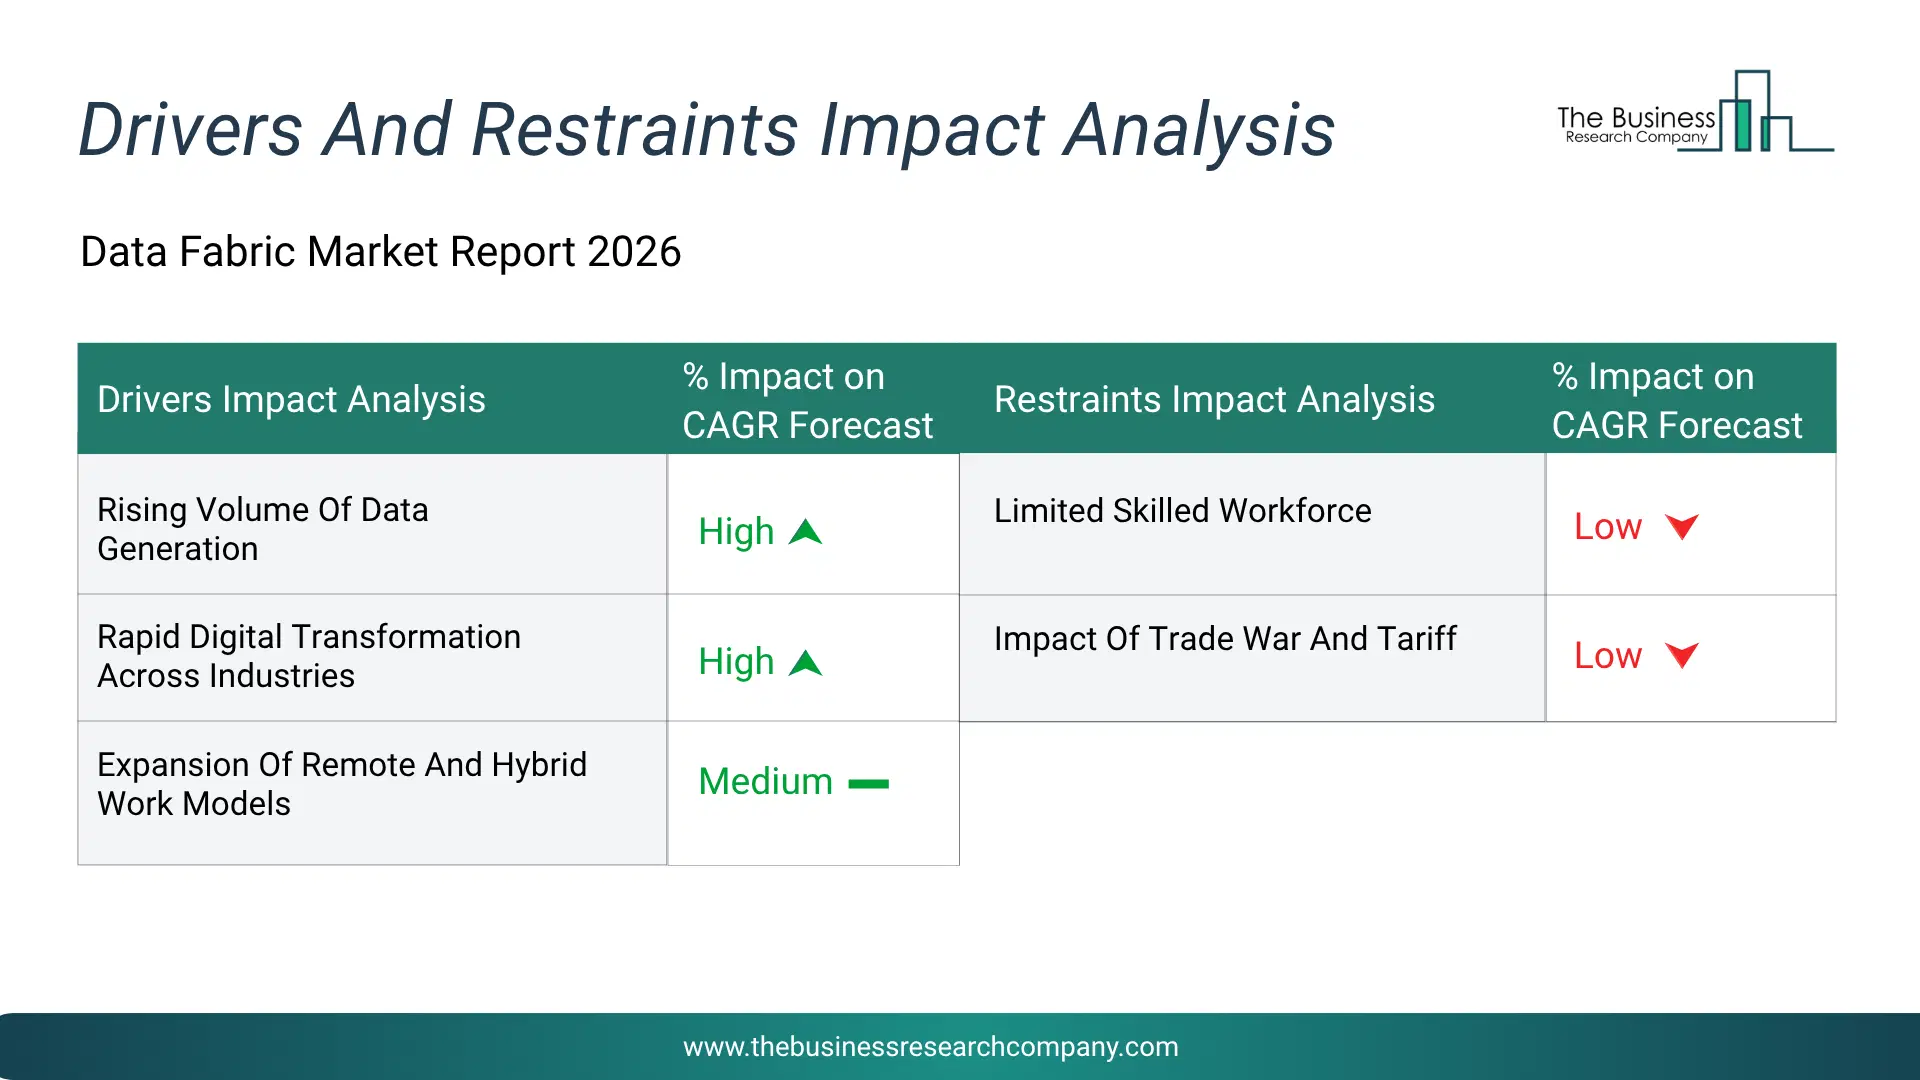
Task: Select Limited Skilled Workforce cell
Action: click(x=1252, y=525)
